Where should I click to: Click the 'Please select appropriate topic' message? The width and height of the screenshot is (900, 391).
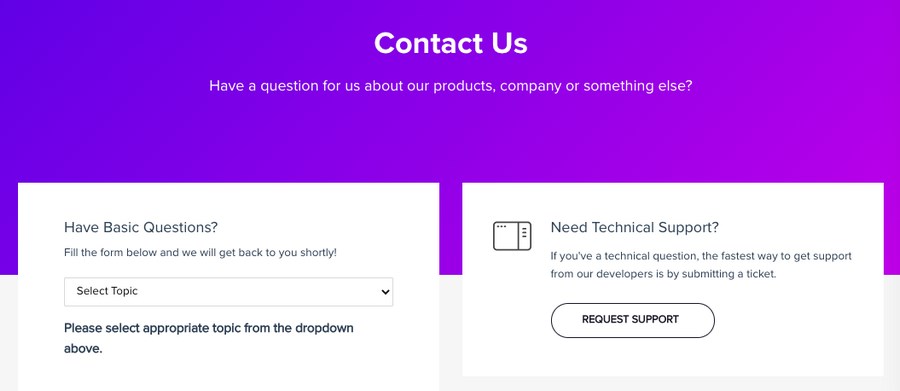pyautogui.click(x=208, y=338)
